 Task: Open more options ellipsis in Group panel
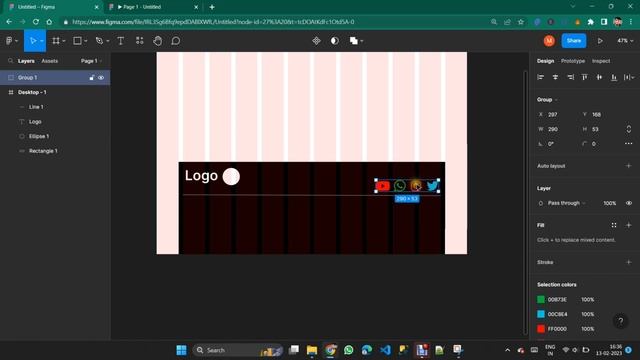click(x=629, y=144)
